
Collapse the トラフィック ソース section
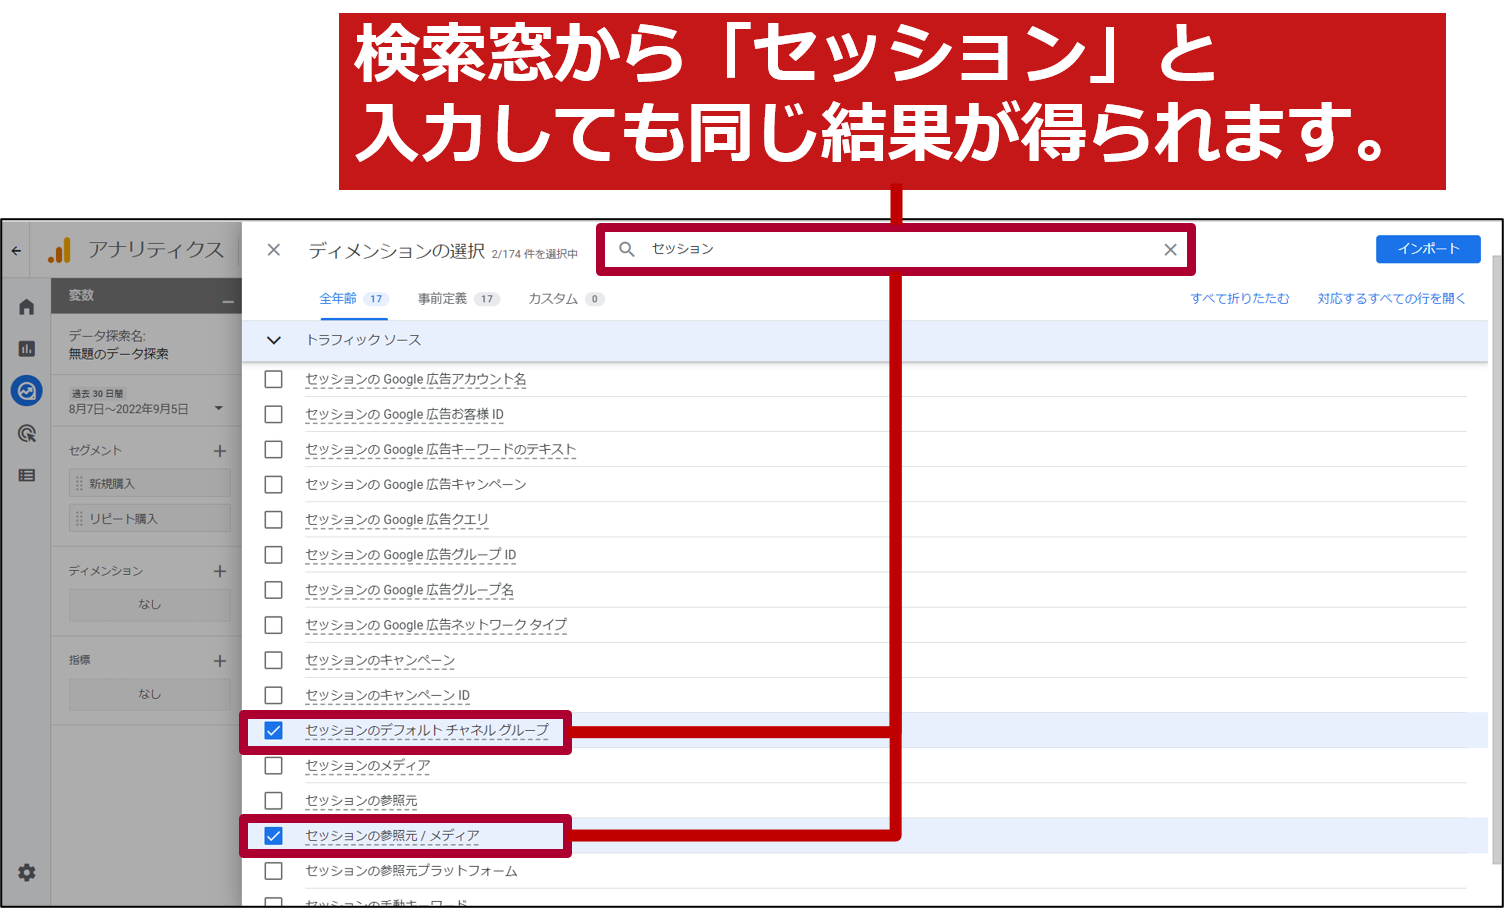273,340
